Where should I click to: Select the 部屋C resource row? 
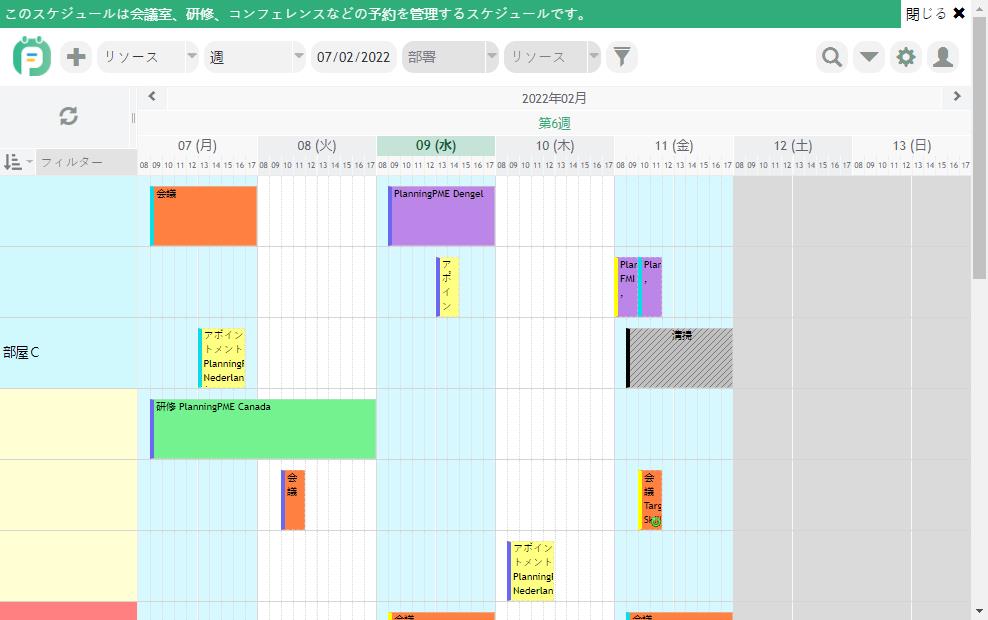[x=69, y=353]
